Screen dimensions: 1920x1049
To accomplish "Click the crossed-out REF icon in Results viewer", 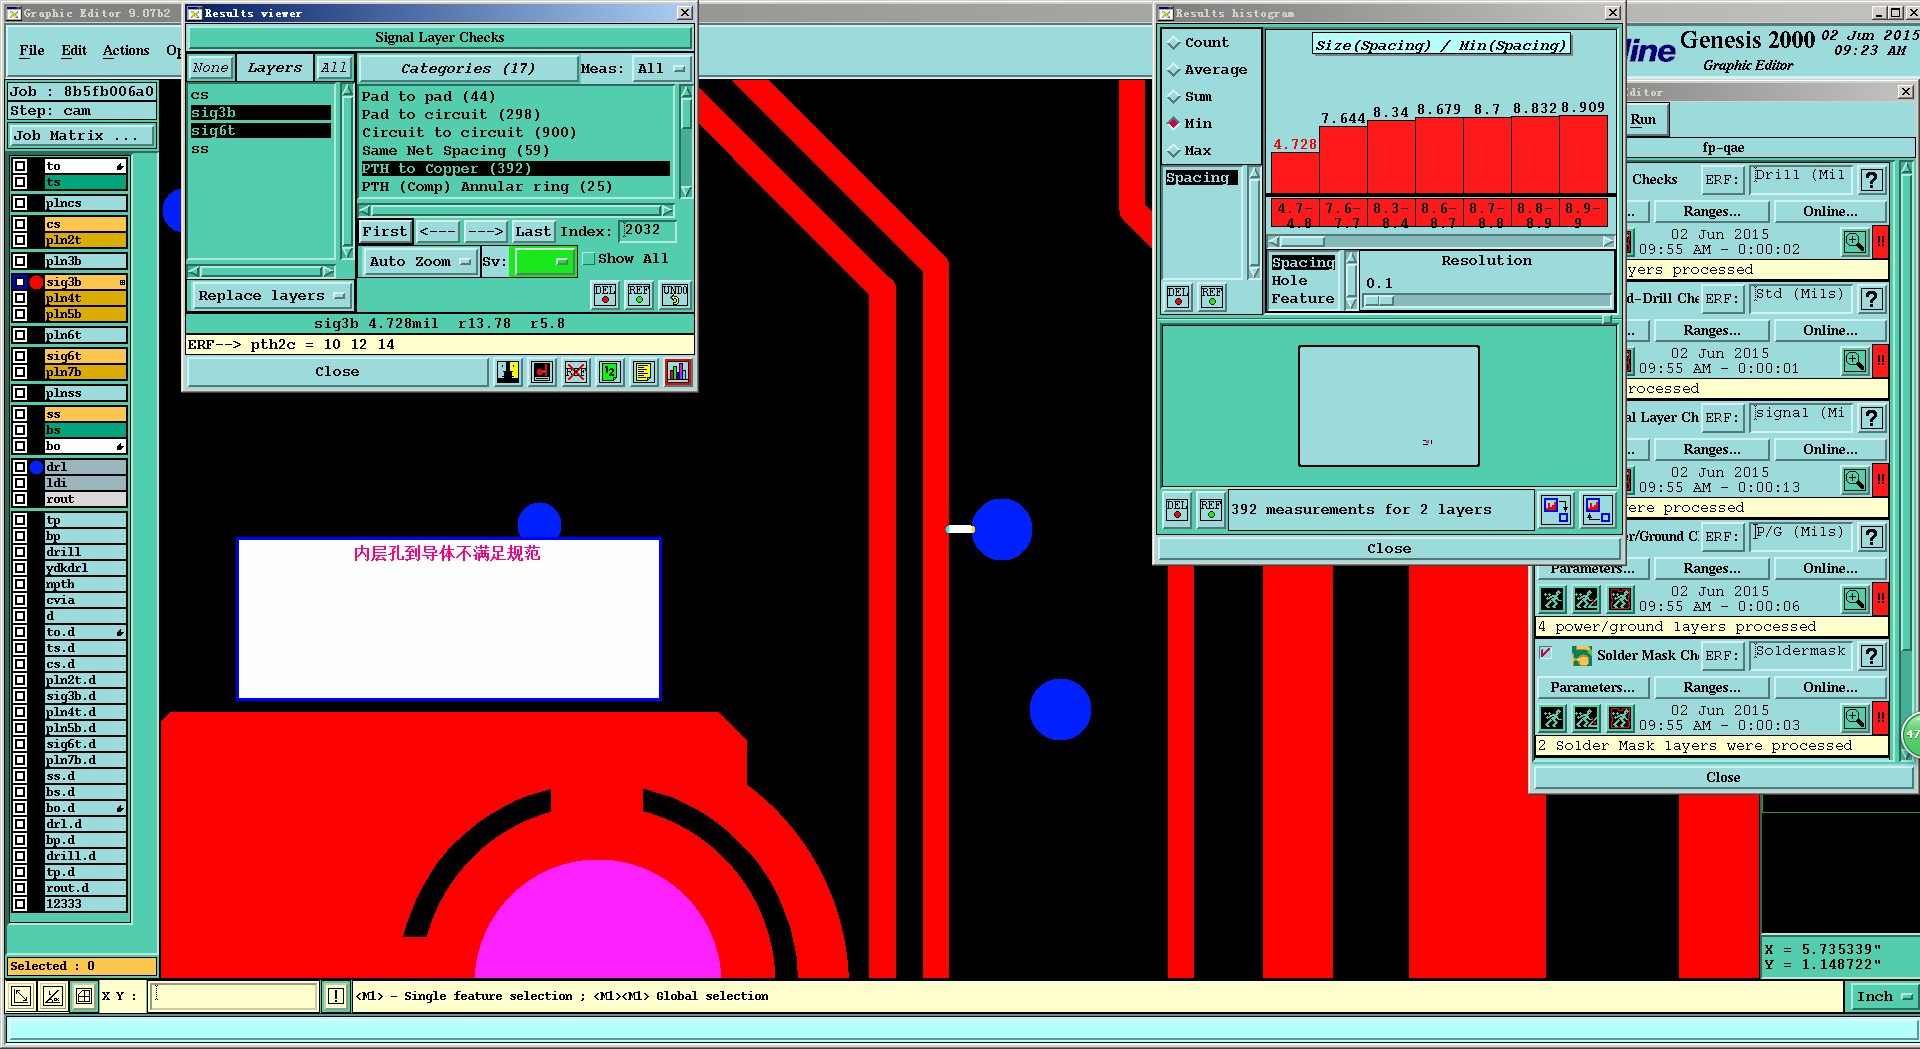I will 576,372.
